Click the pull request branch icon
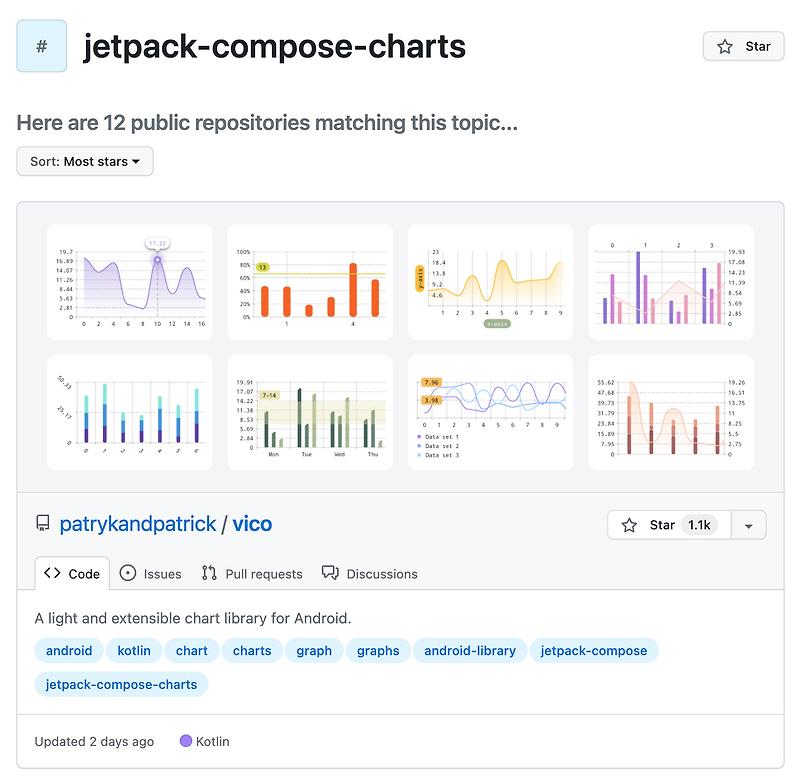The image size is (800, 783). point(209,573)
